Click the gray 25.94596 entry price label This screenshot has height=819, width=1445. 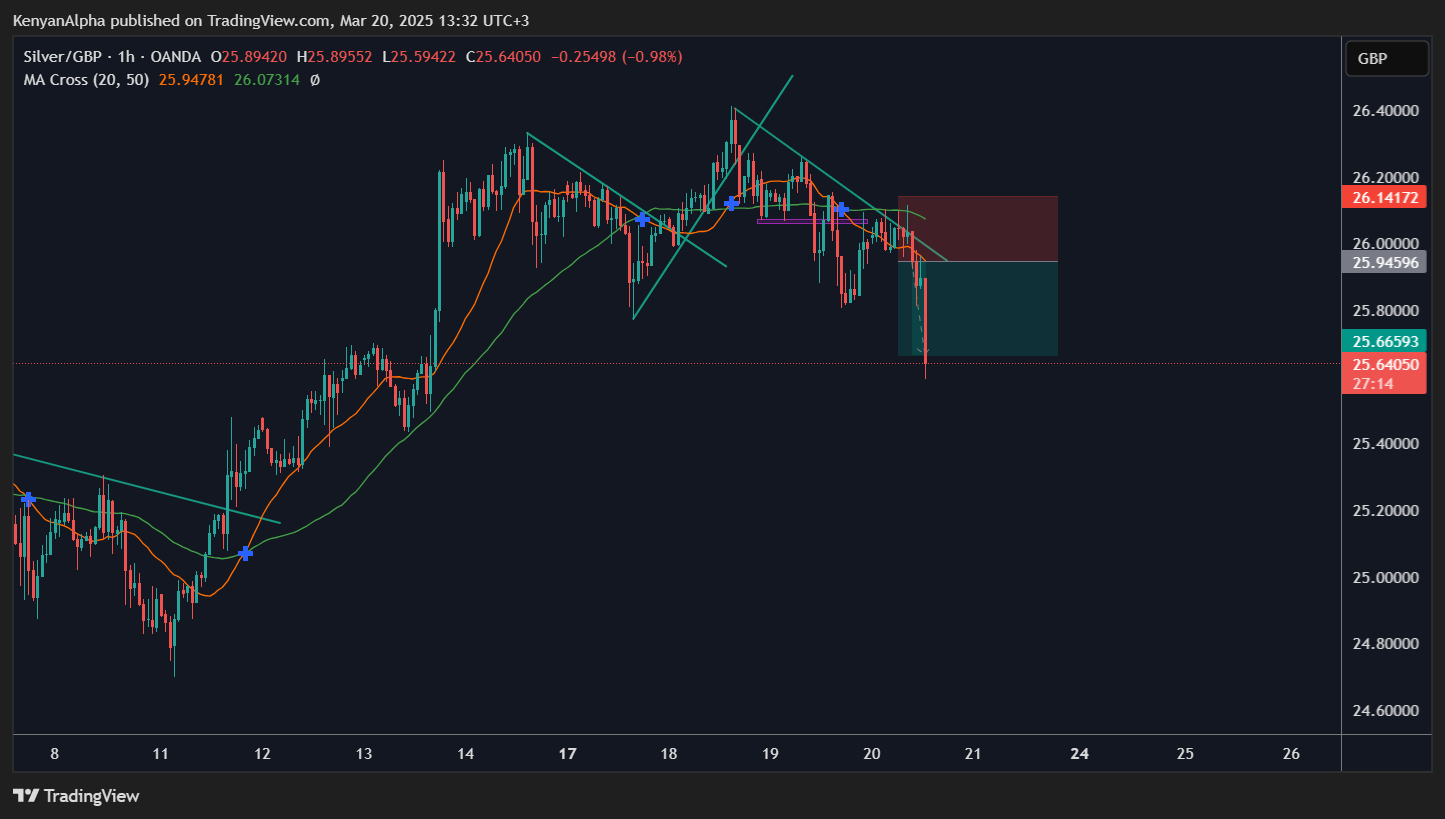click(x=1384, y=263)
